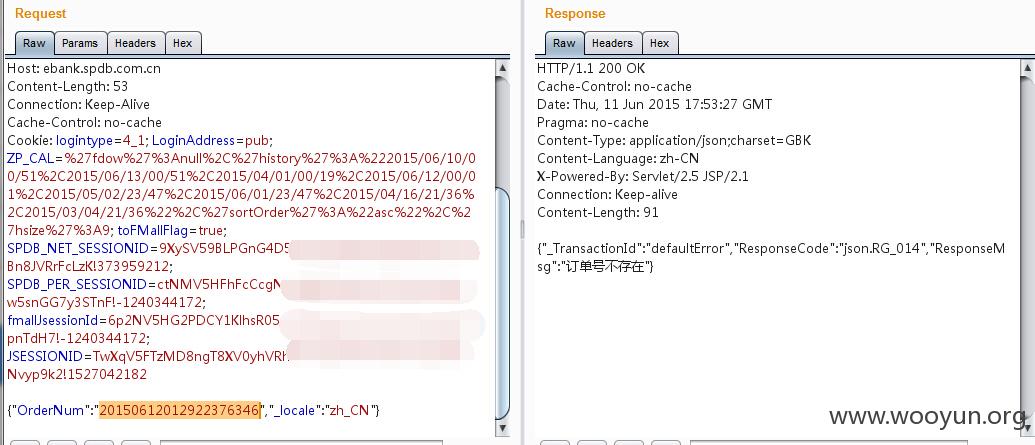
Task: Open the Request Headers tab
Action: pyautogui.click(x=135, y=43)
